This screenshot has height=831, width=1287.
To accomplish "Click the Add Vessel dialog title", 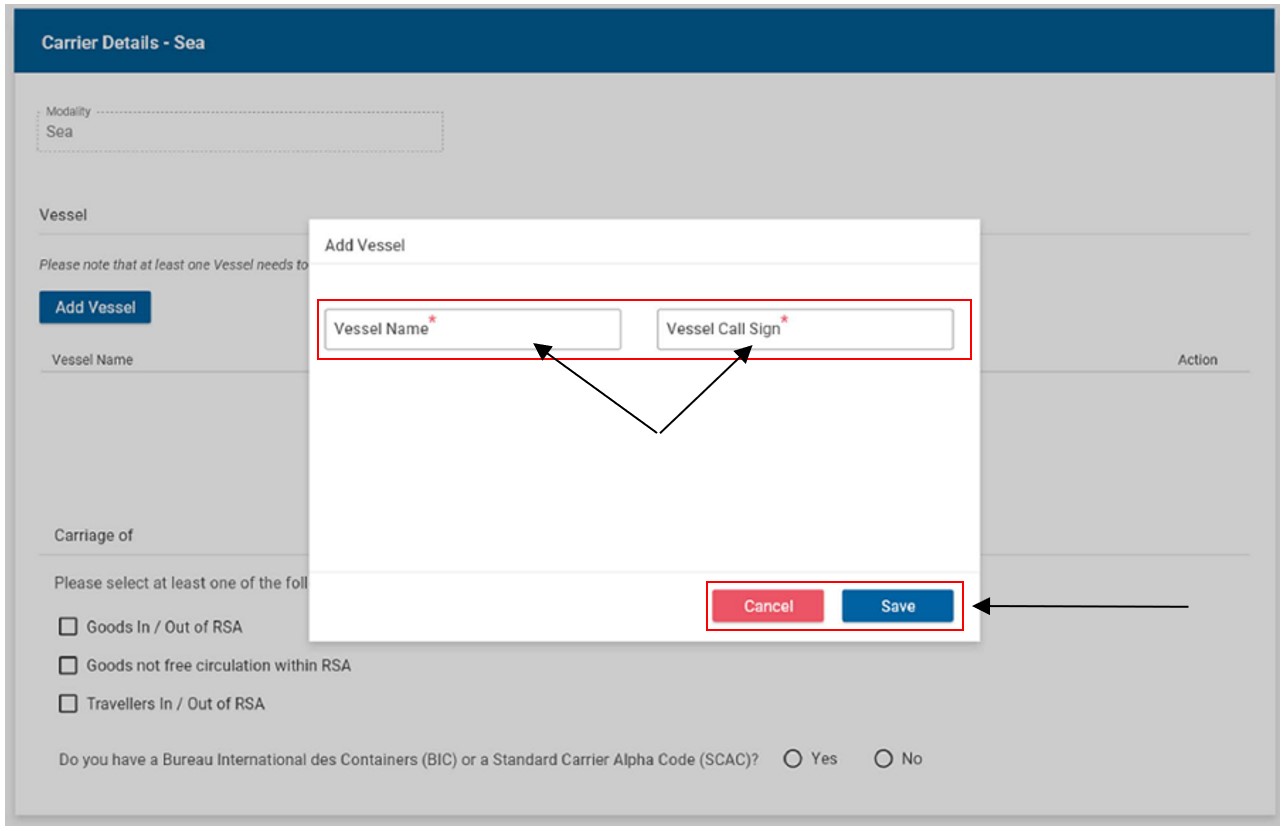I will click(365, 245).
